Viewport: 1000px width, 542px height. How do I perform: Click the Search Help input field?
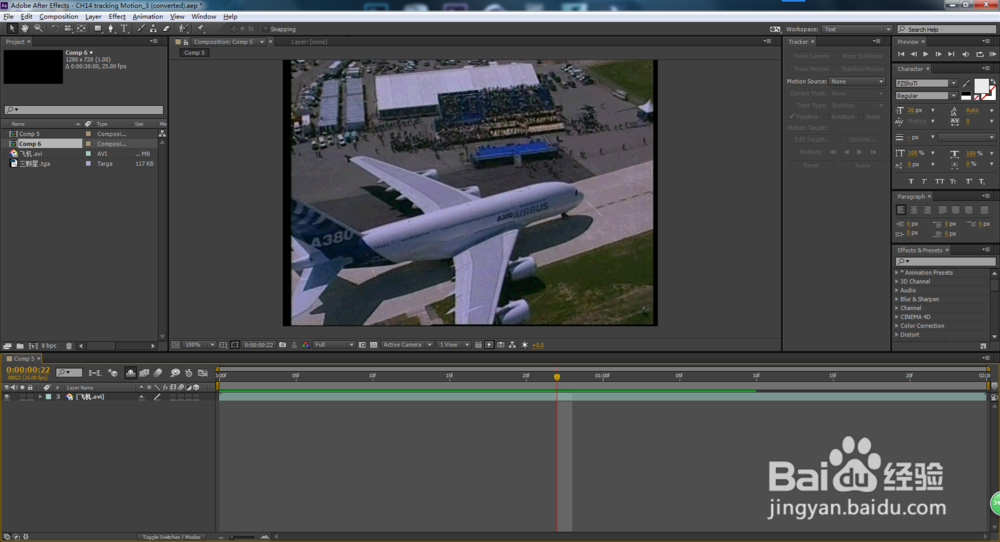[946, 29]
